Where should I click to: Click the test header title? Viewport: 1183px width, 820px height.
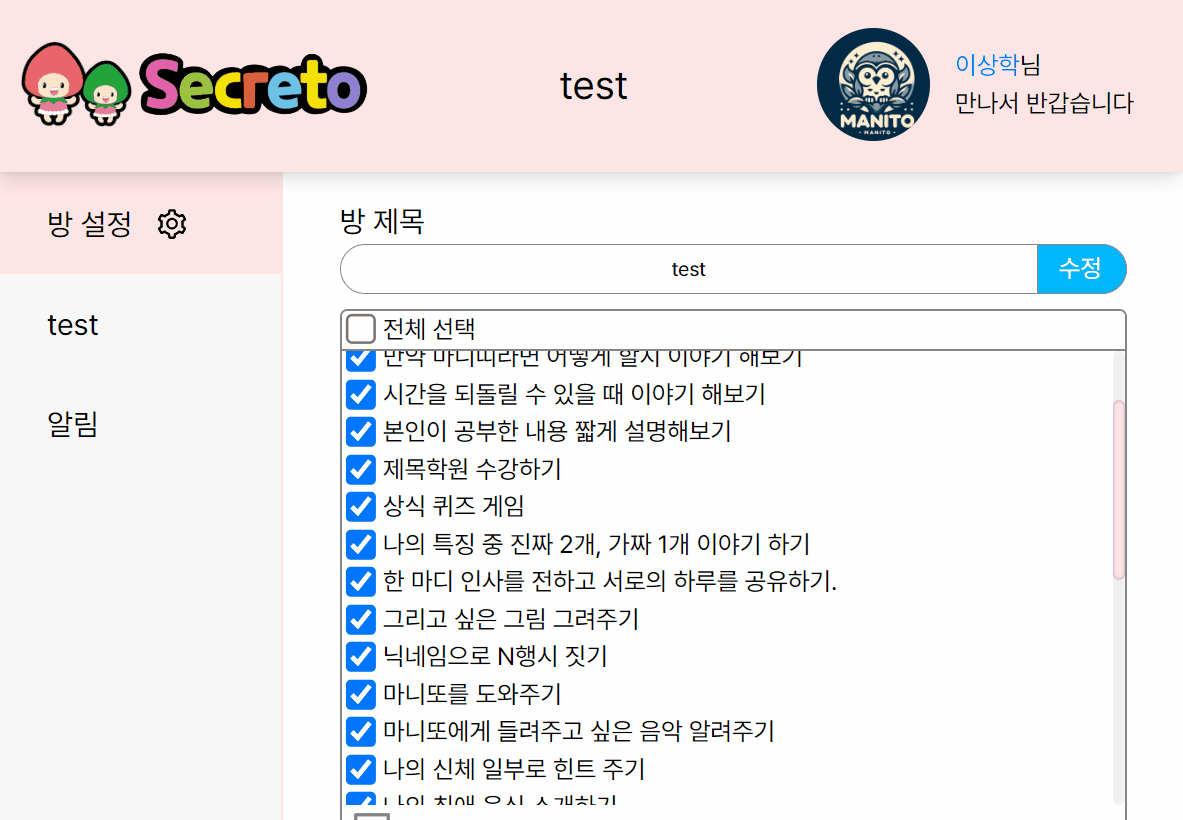593,85
